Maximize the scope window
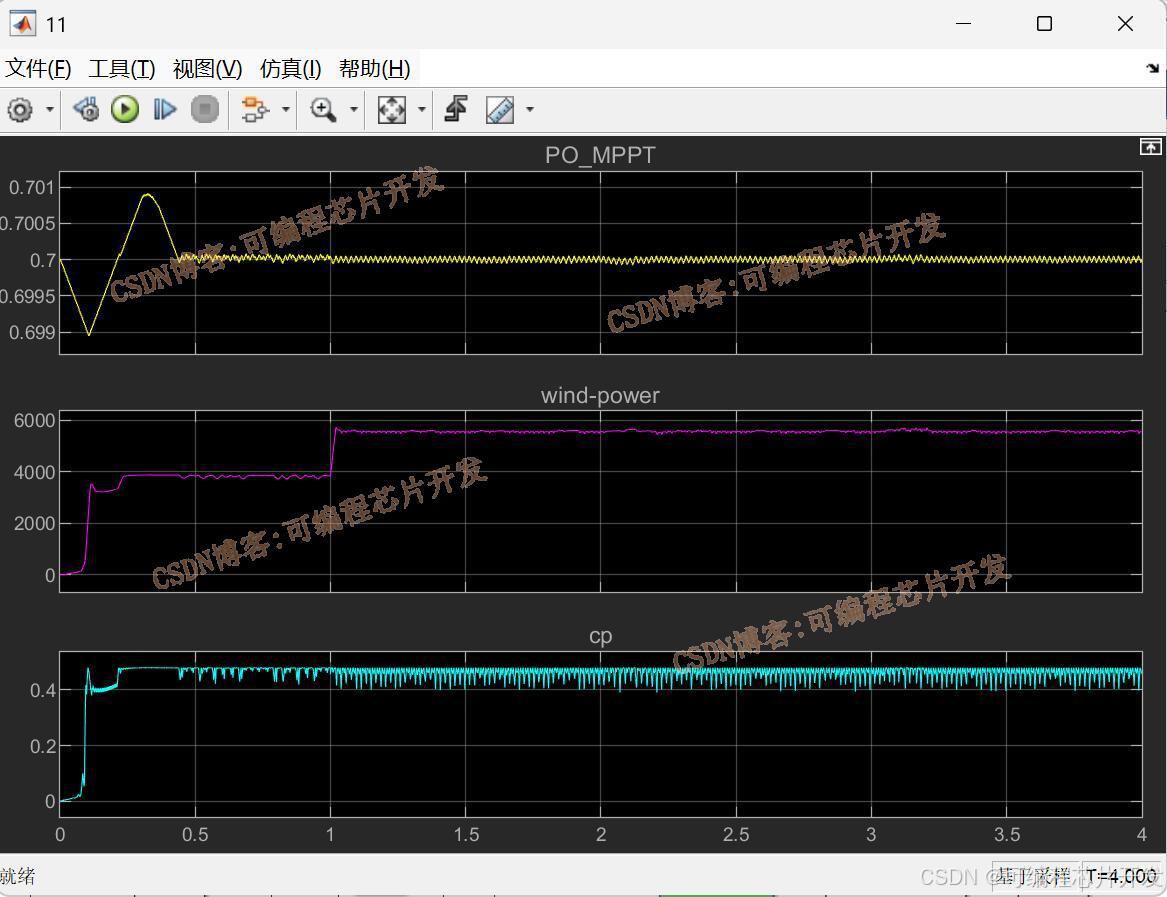 (1044, 24)
